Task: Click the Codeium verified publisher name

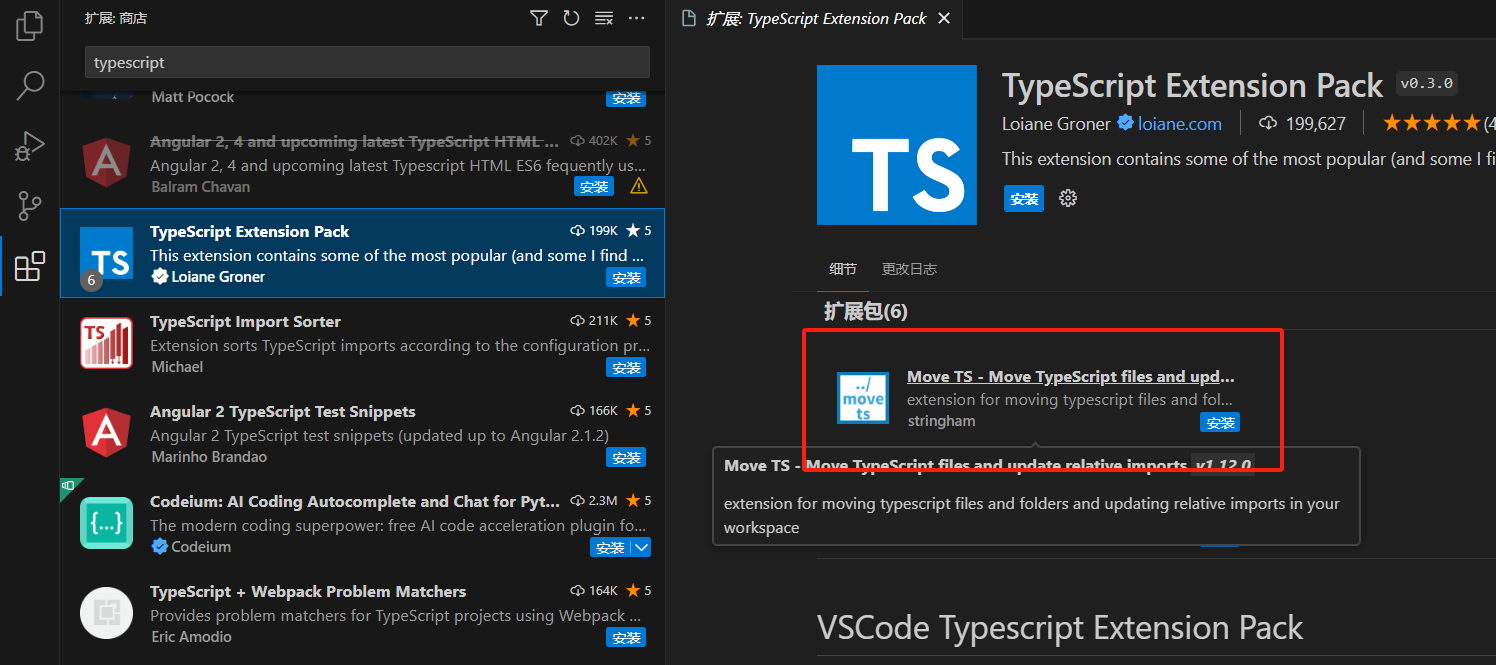Action: (x=201, y=547)
